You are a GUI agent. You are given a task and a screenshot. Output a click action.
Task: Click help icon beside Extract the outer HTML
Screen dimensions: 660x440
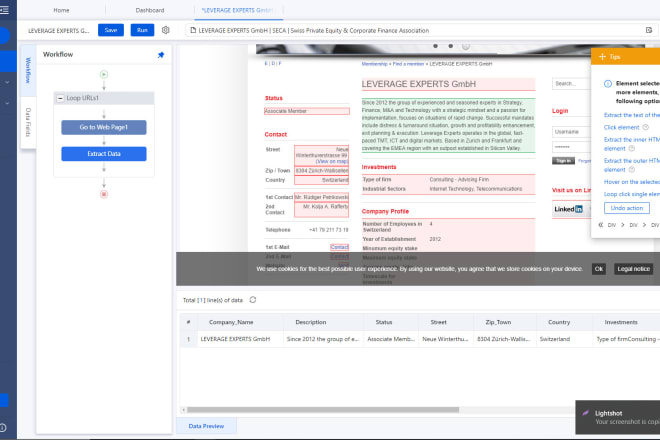click(631, 170)
